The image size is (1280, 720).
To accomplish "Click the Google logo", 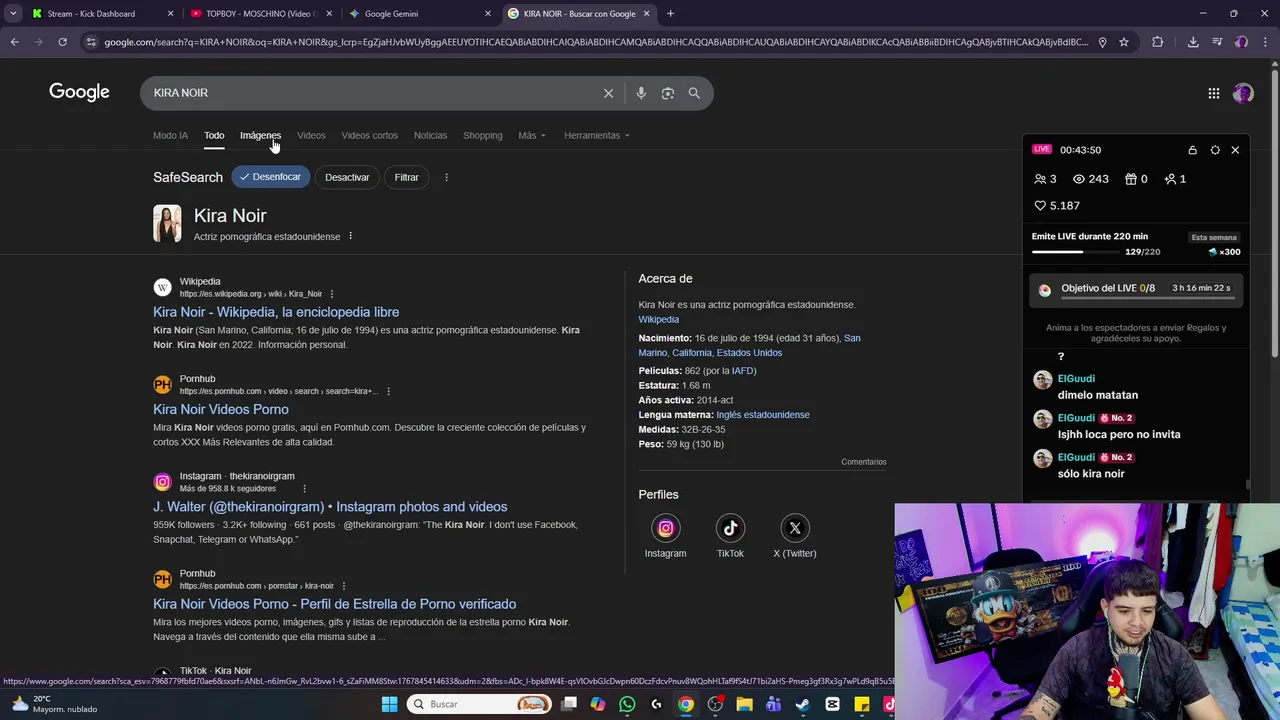I will click(79, 92).
